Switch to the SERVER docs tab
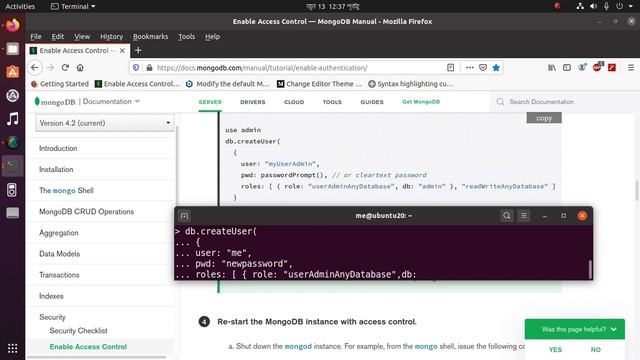Image resolution: width=640 pixels, height=360 pixels. (x=210, y=102)
